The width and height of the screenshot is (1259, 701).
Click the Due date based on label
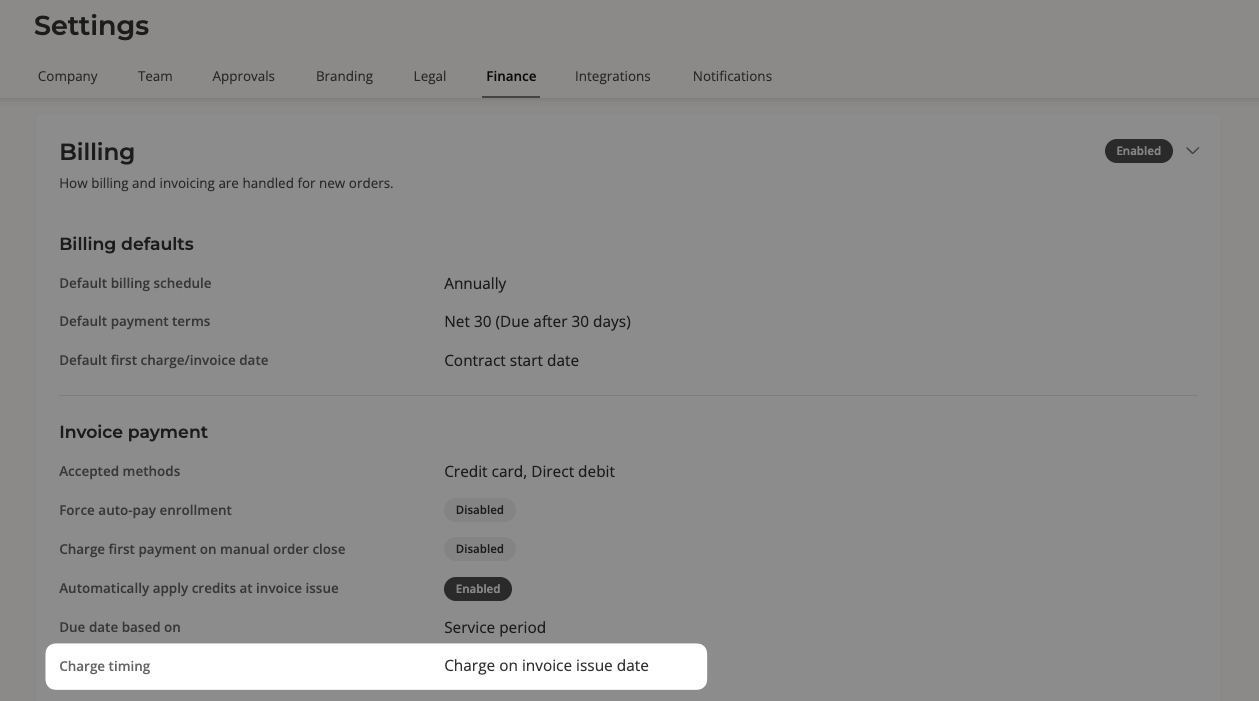click(x=120, y=627)
